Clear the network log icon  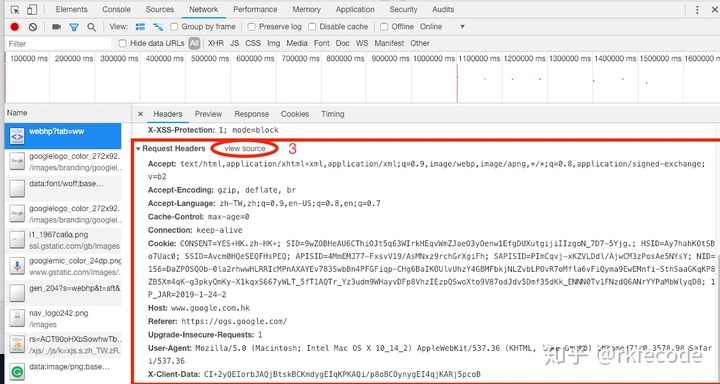click(33, 27)
